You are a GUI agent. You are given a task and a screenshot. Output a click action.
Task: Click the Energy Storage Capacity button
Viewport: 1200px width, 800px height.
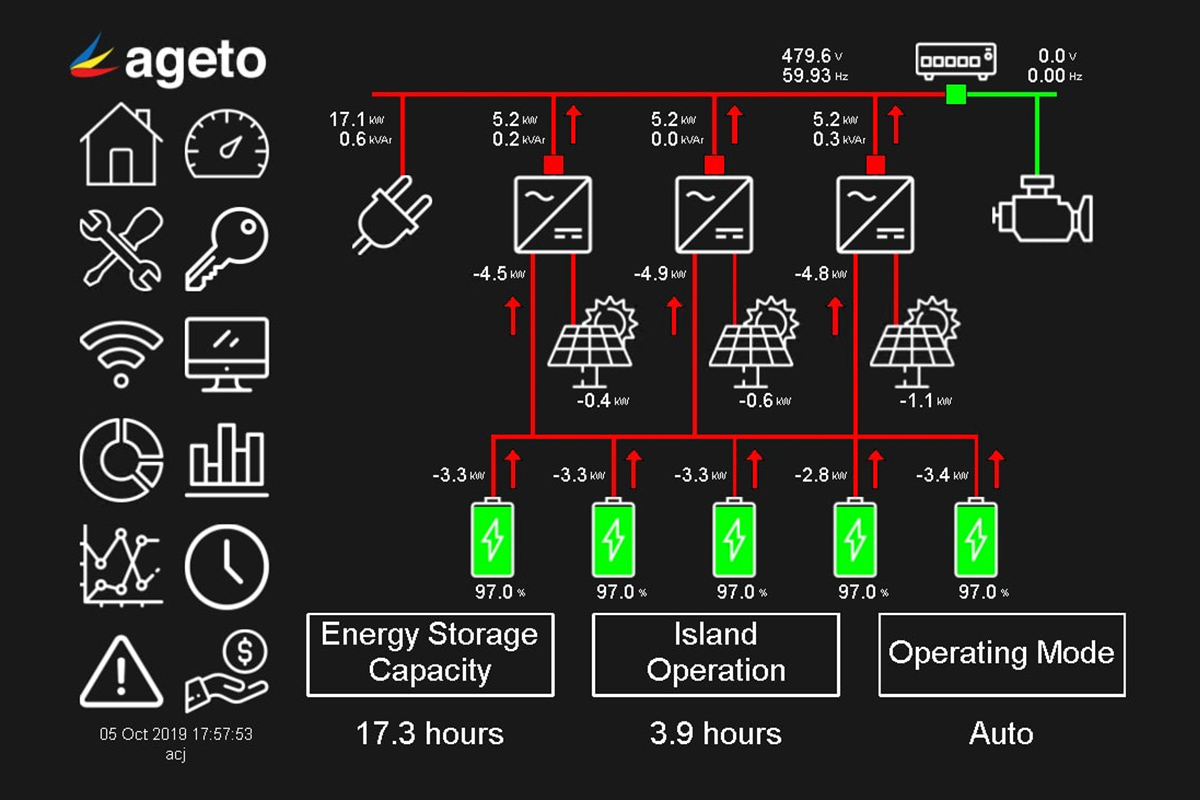430,654
